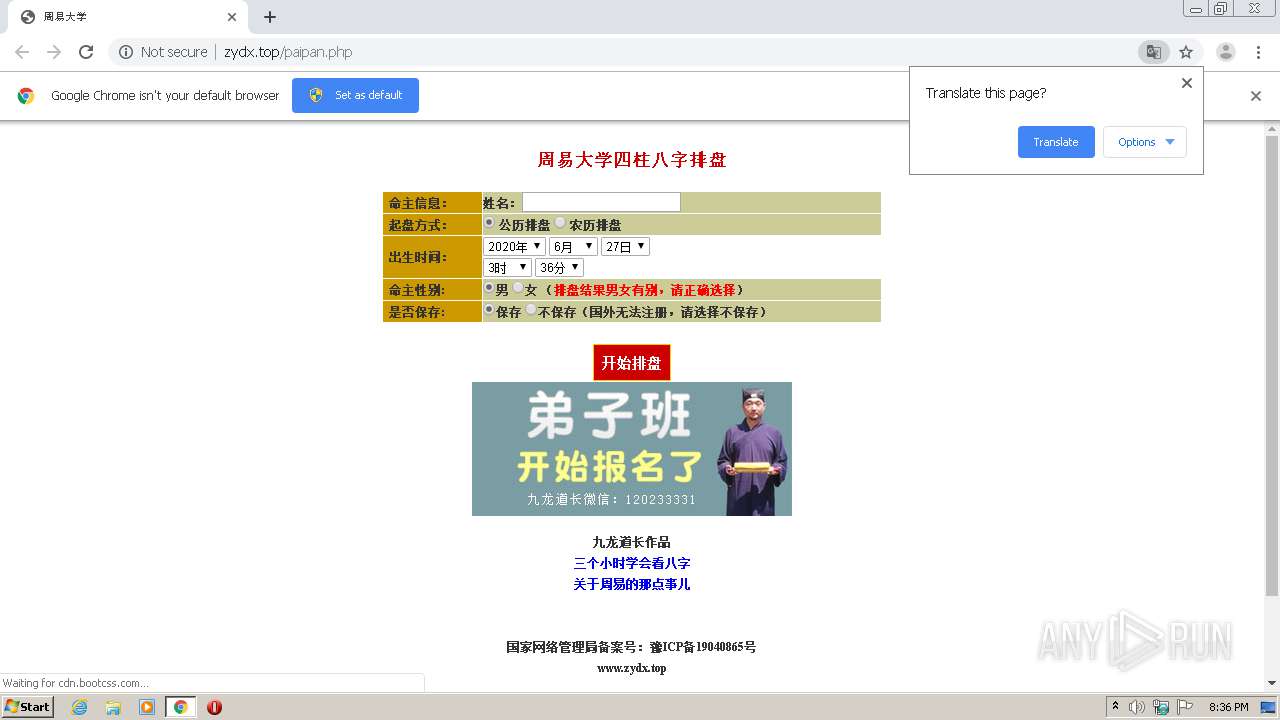Click the Set as default button
This screenshot has width=1280, height=720.
[355, 96]
